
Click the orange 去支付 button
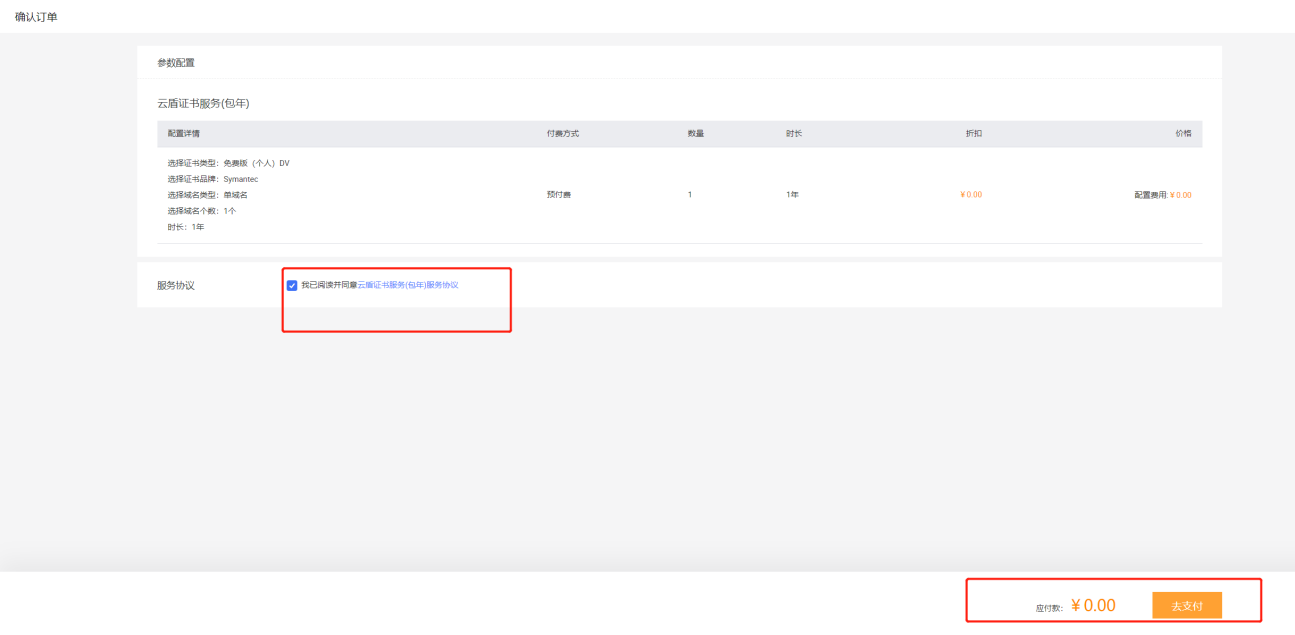coord(1186,606)
